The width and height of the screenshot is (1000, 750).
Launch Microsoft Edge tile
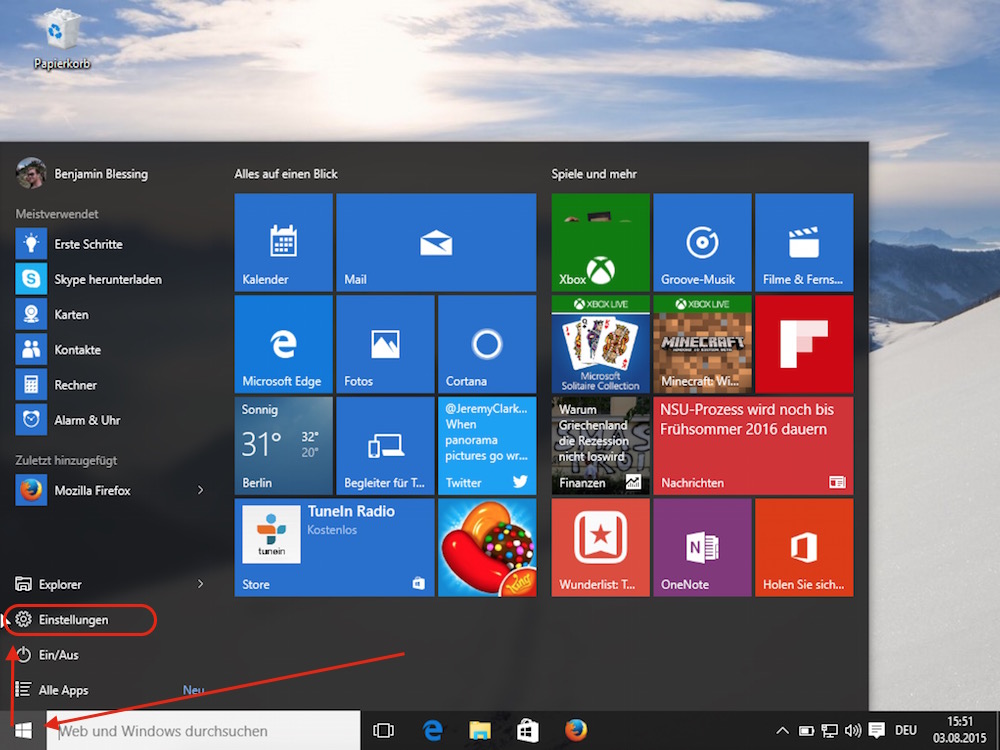tap(283, 344)
